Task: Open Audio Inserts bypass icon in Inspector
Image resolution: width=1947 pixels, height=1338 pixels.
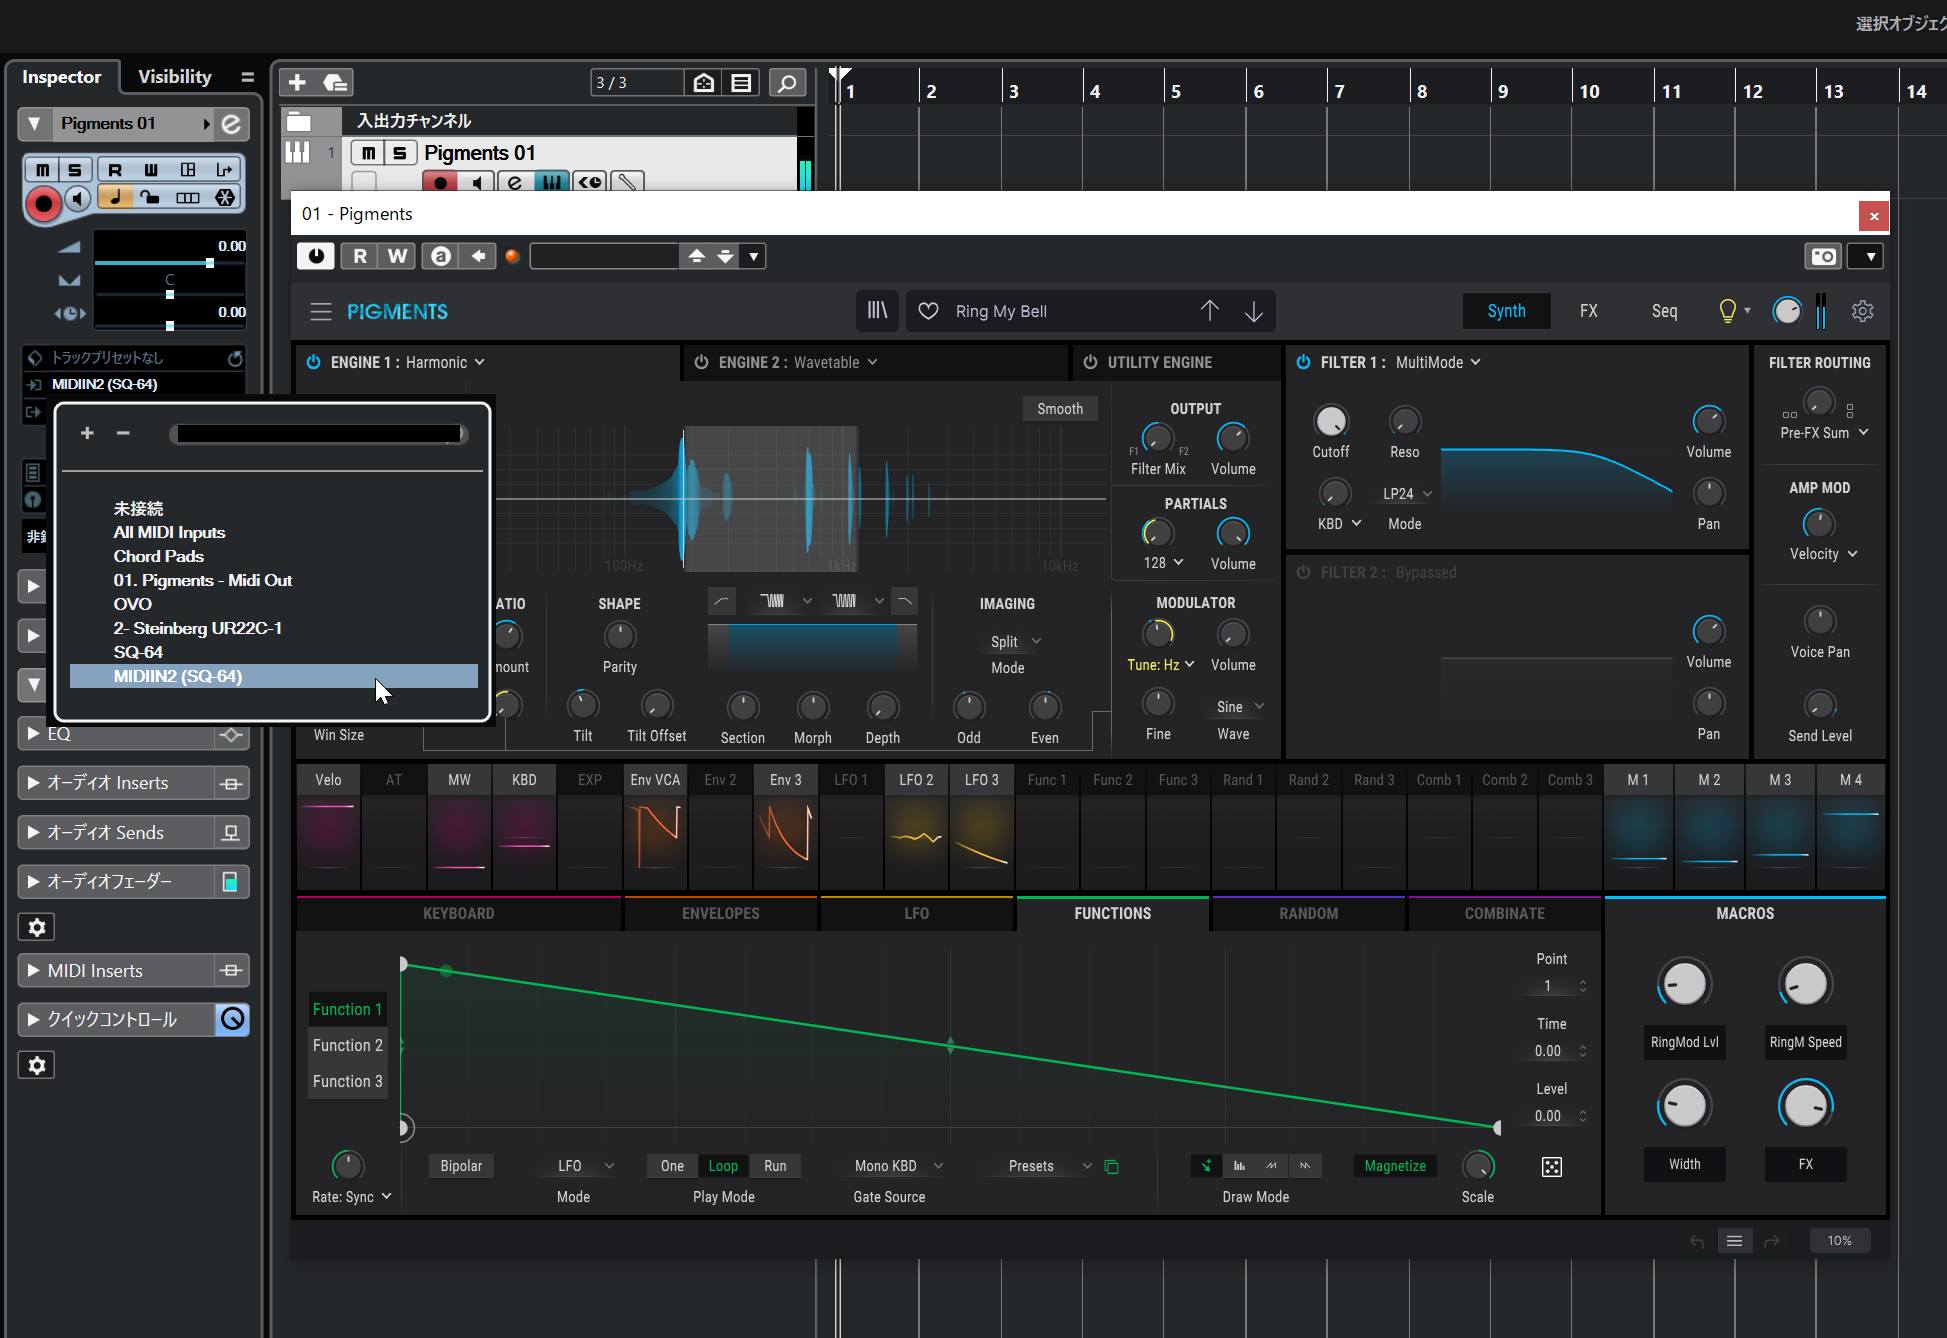Action: pos(232,783)
